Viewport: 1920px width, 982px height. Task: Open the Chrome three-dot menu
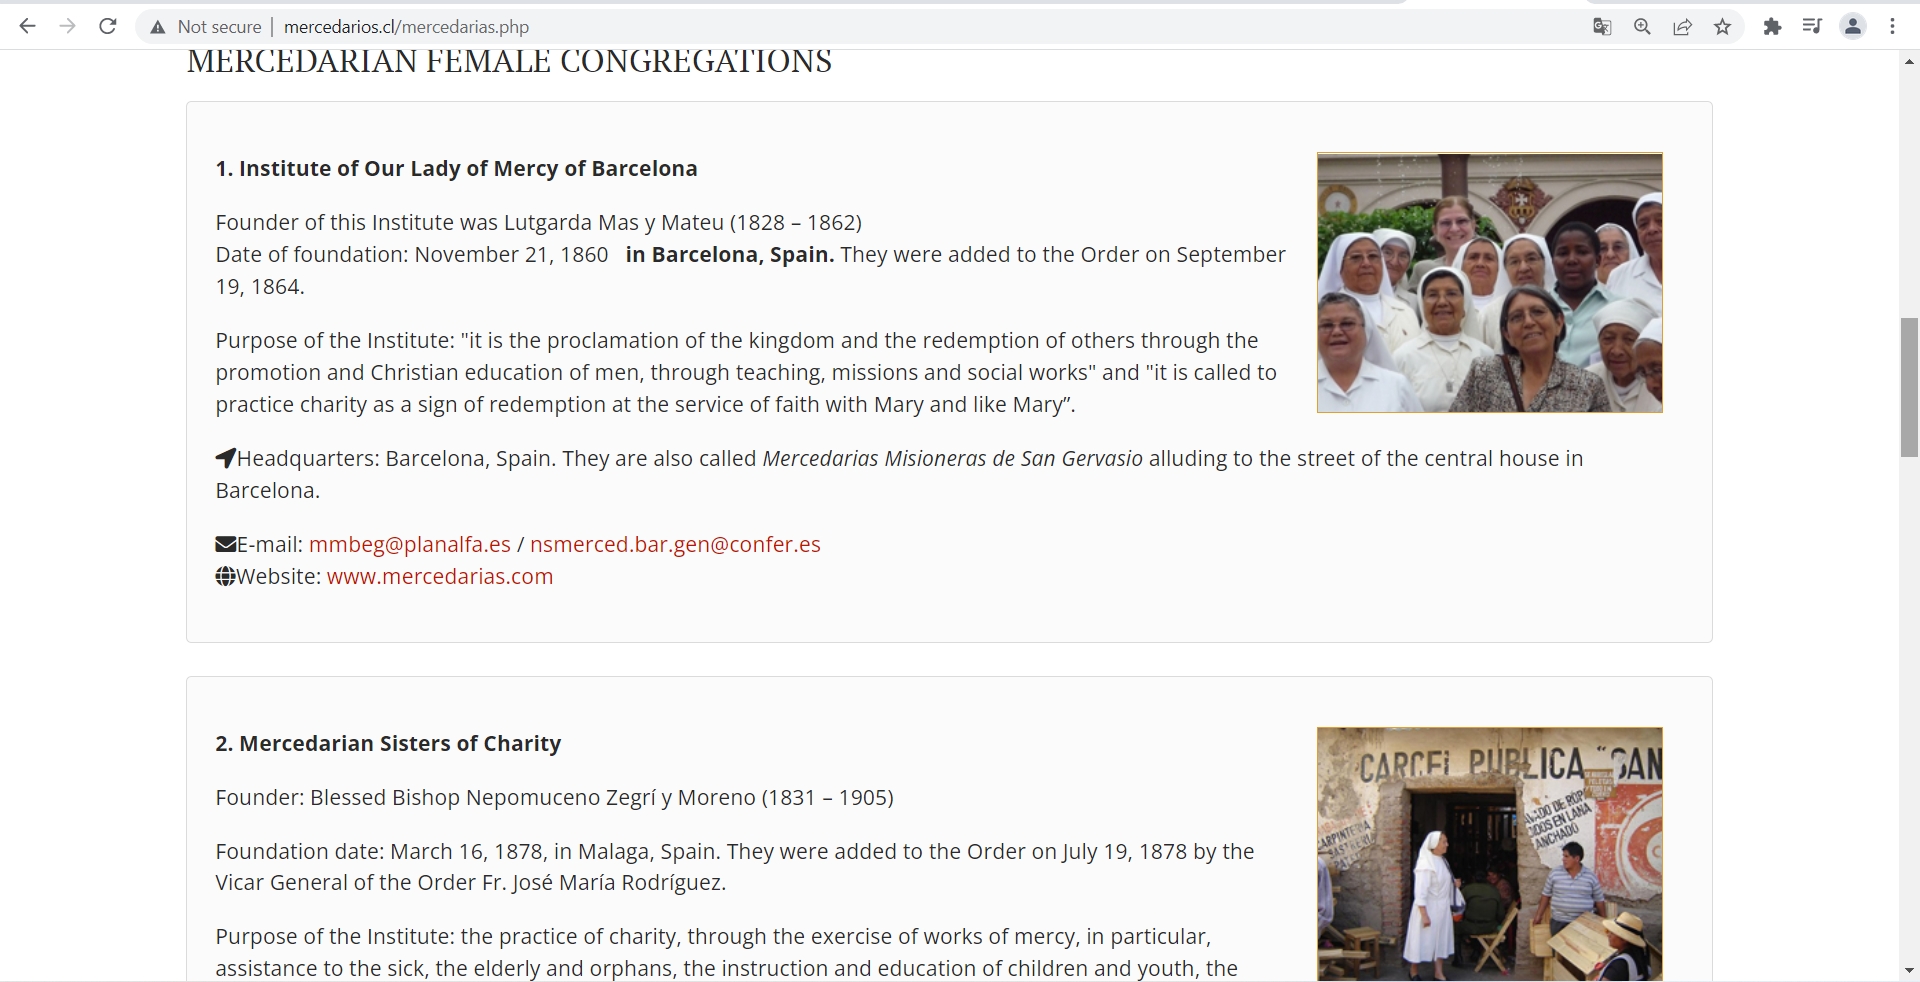(1893, 27)
